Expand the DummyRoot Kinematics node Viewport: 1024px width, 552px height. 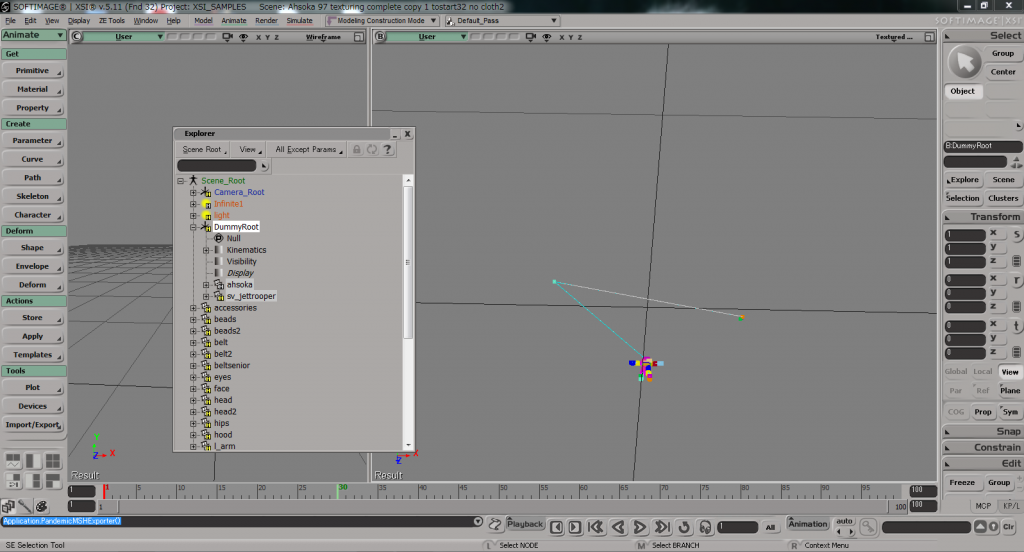pyautogui.click(x=206, y=250)
